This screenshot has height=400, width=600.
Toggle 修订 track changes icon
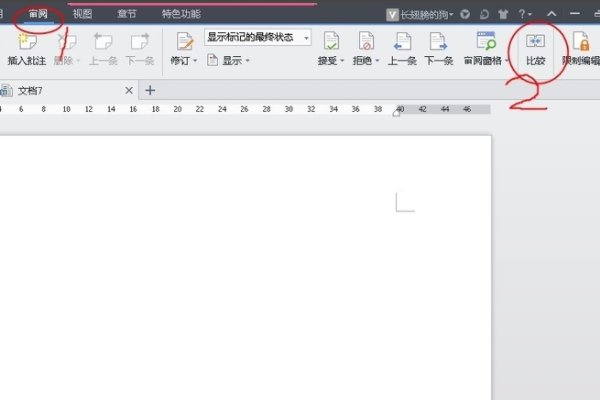click(x=184, y=41)
